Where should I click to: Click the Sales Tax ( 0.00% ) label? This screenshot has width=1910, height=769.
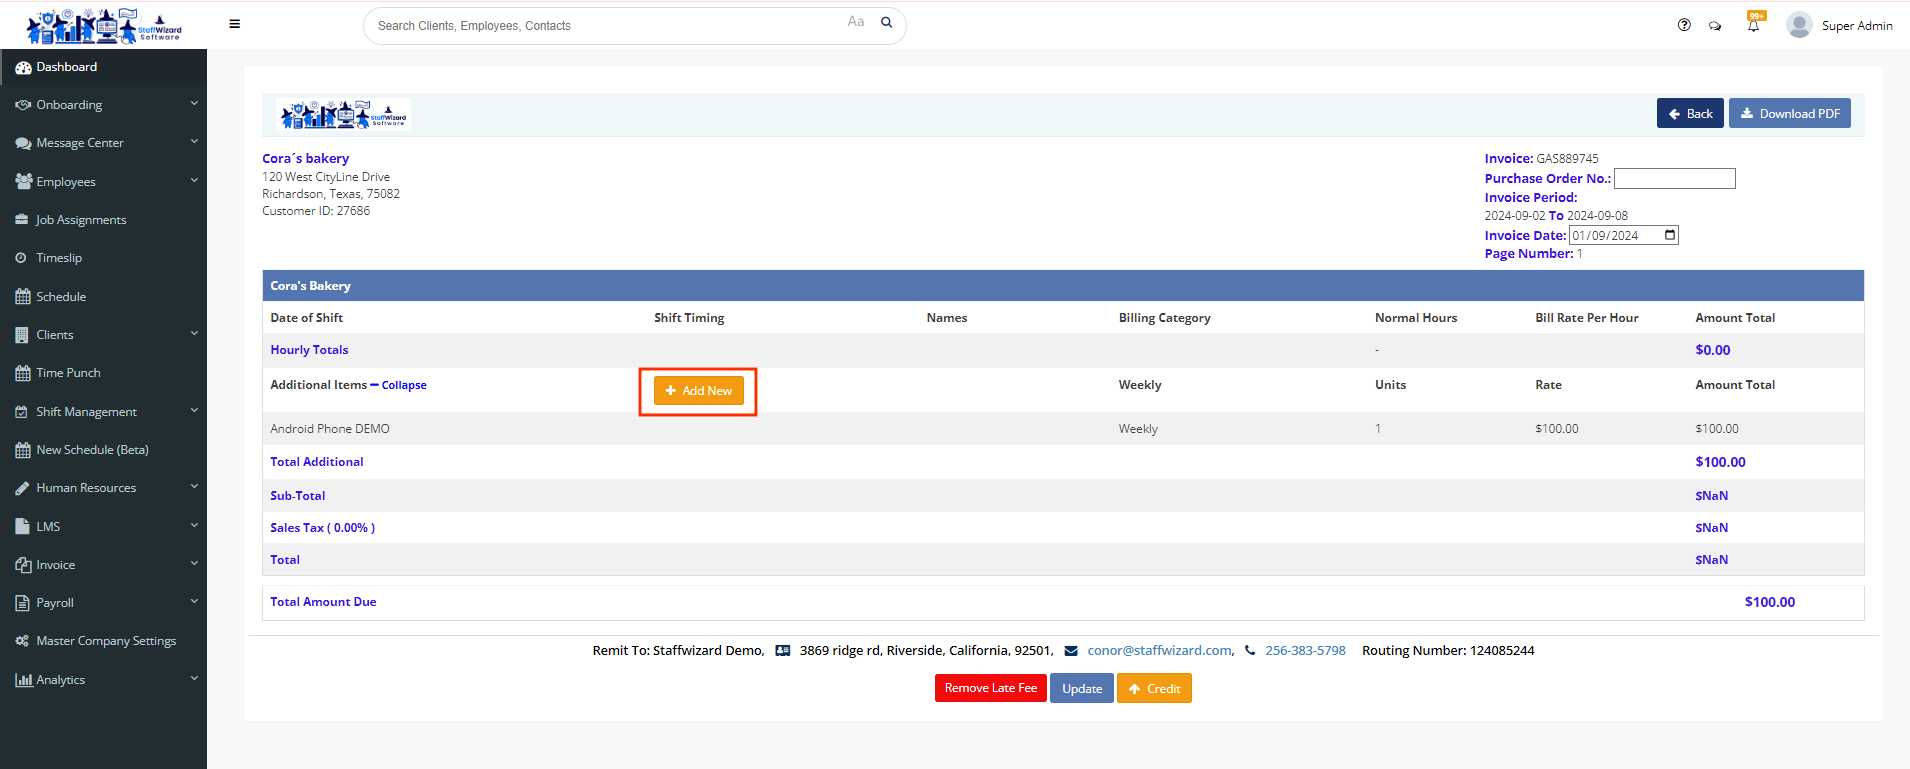click(x=322, y=528)
